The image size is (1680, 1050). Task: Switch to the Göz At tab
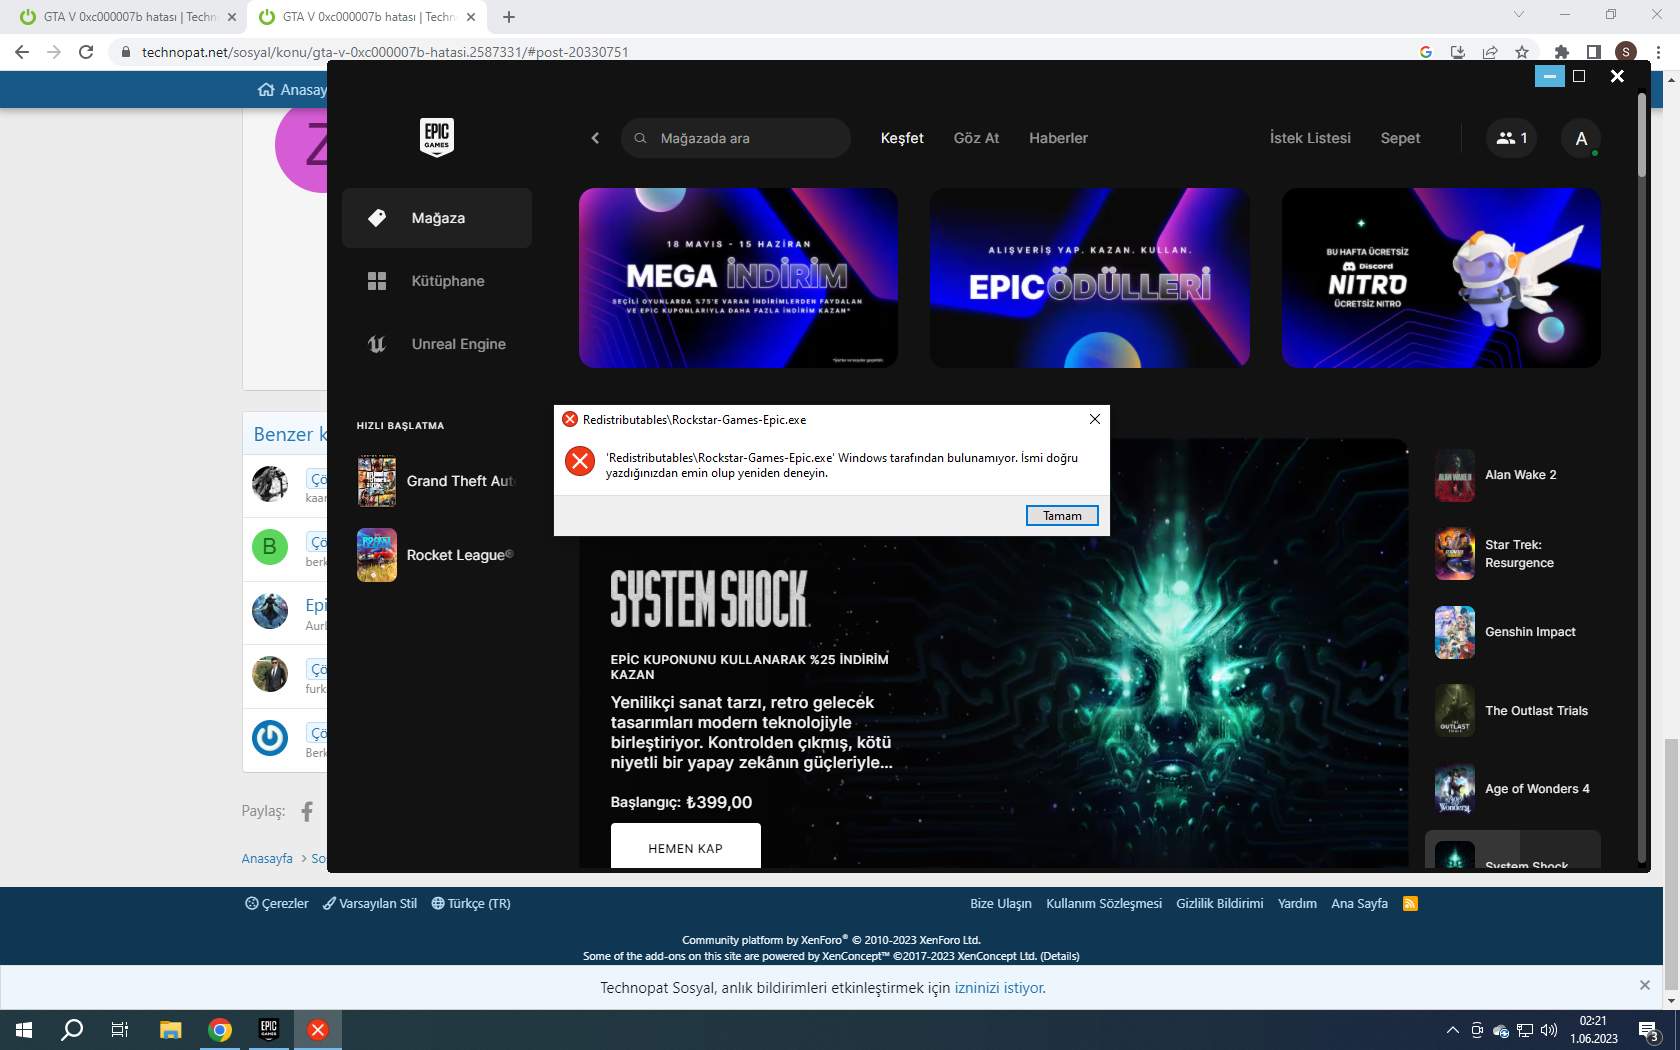[976, 138]
